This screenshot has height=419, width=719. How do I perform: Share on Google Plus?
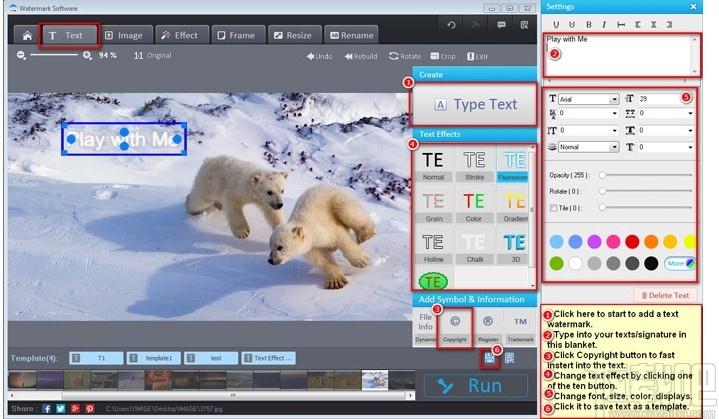coord(75,408)
